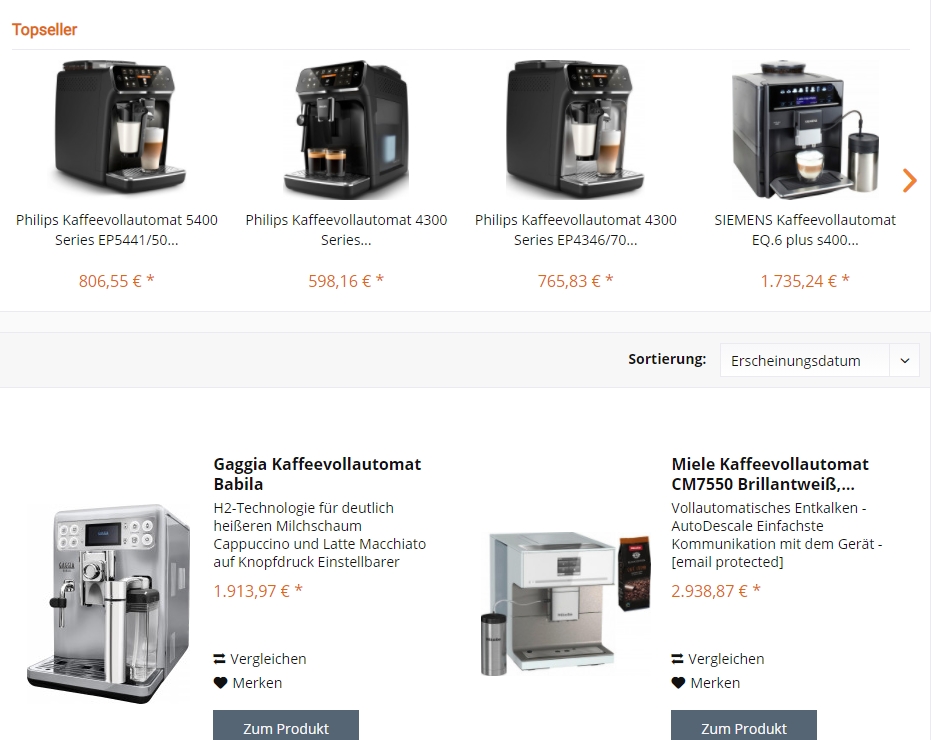
Task: Click the Gaggia Babila machine image
Action: pos(109,603)
